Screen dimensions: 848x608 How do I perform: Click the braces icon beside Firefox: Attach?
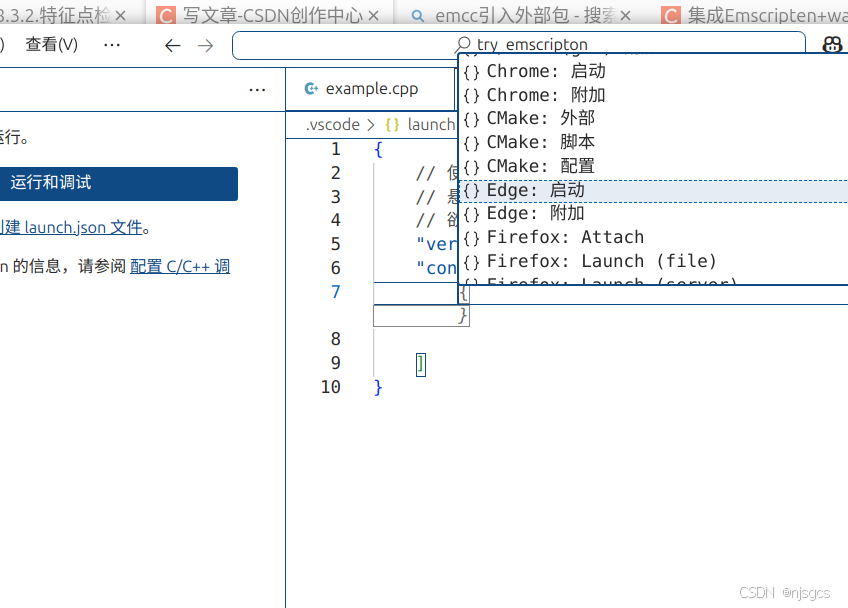pos(471,238)
